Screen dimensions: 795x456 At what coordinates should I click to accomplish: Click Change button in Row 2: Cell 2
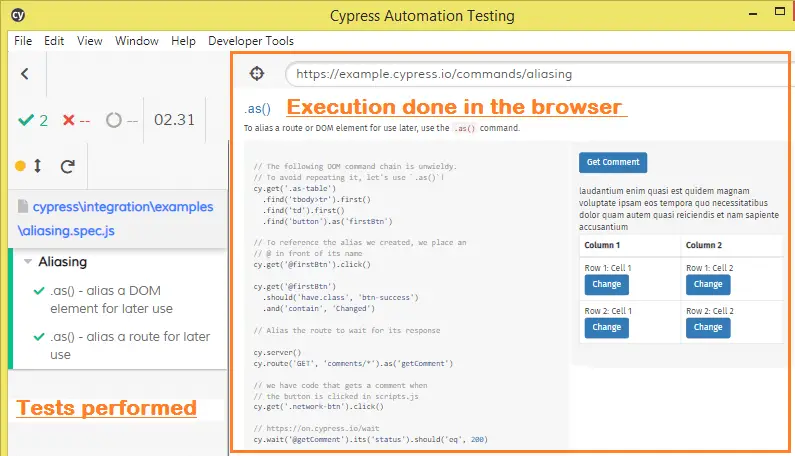click(708, 327)
